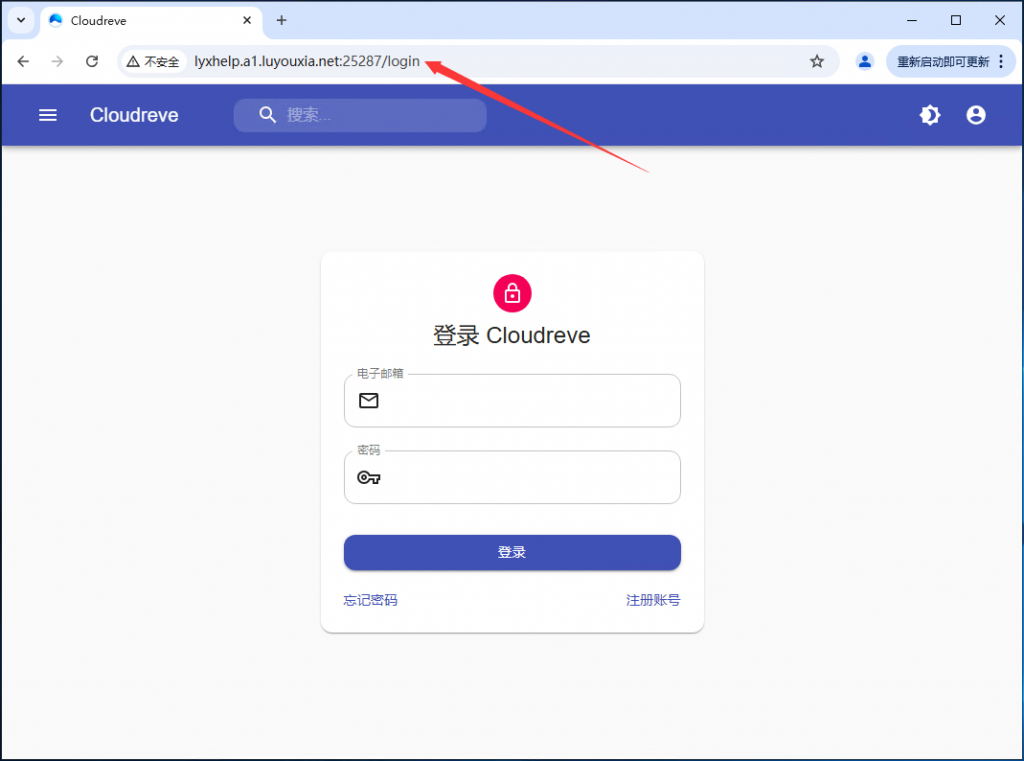Click the key icon in the password field
Image resolution: width=1024 pixels, height=761 pixels.
click(x=369, y=477)
